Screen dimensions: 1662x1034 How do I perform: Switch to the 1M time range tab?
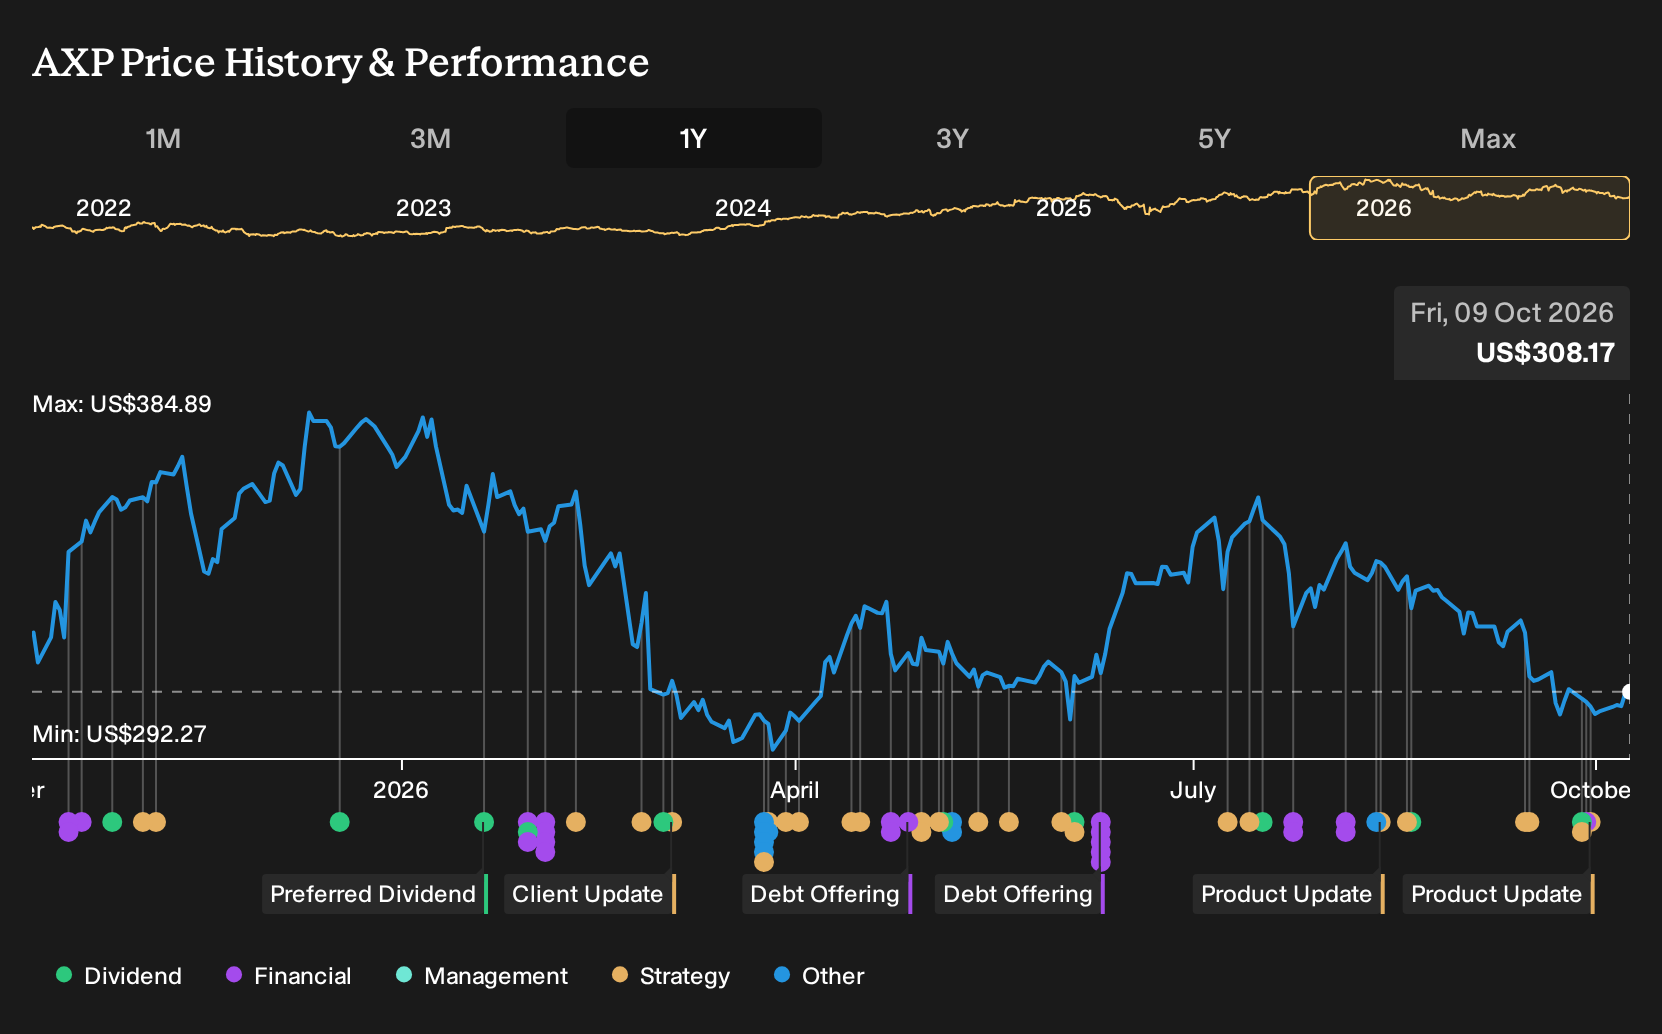click(163, 138)
